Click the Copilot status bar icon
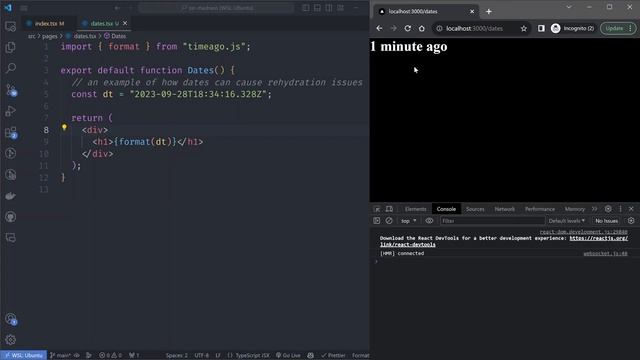640x360 pixels. click(311, 356)
